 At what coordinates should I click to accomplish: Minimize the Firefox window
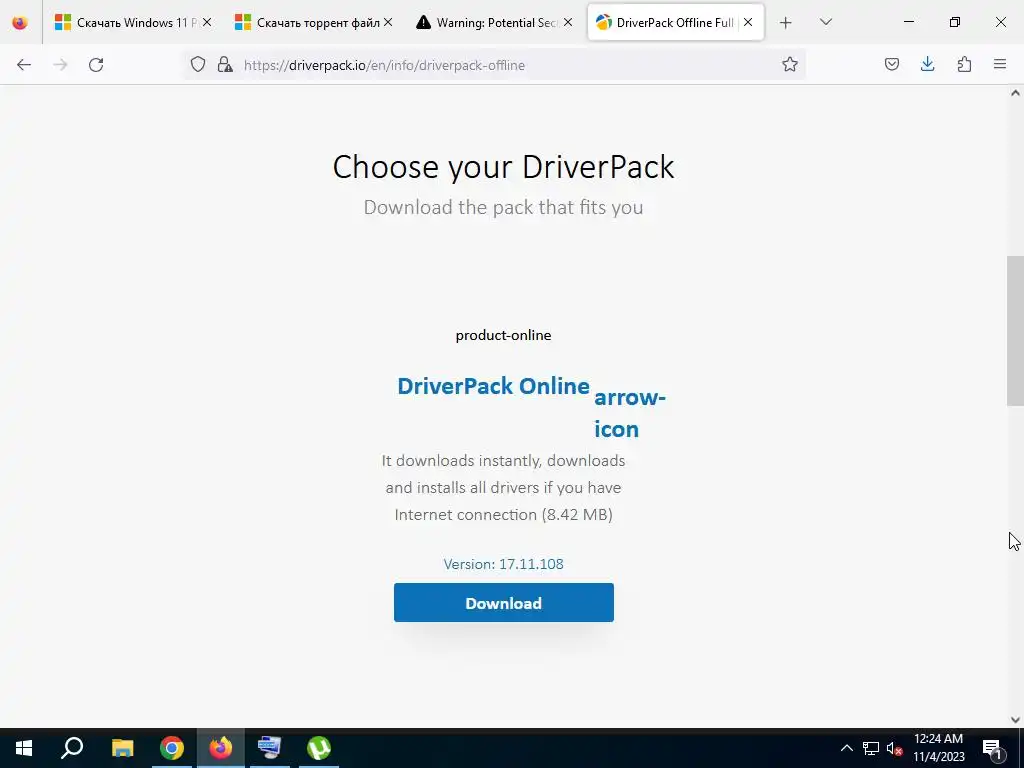[908, 22]
